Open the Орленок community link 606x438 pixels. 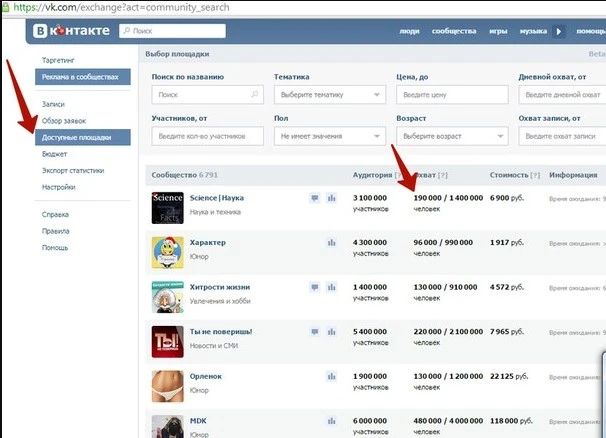coord(206,376)
